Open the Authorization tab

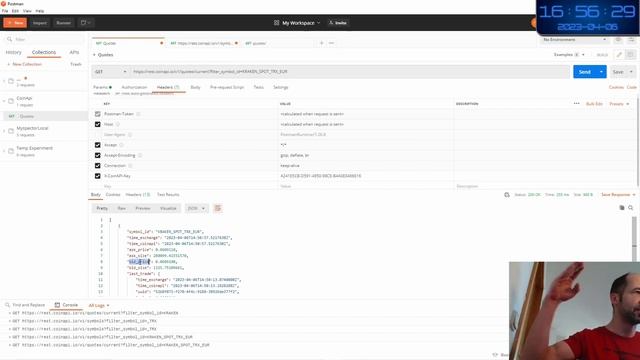[134, 87]
